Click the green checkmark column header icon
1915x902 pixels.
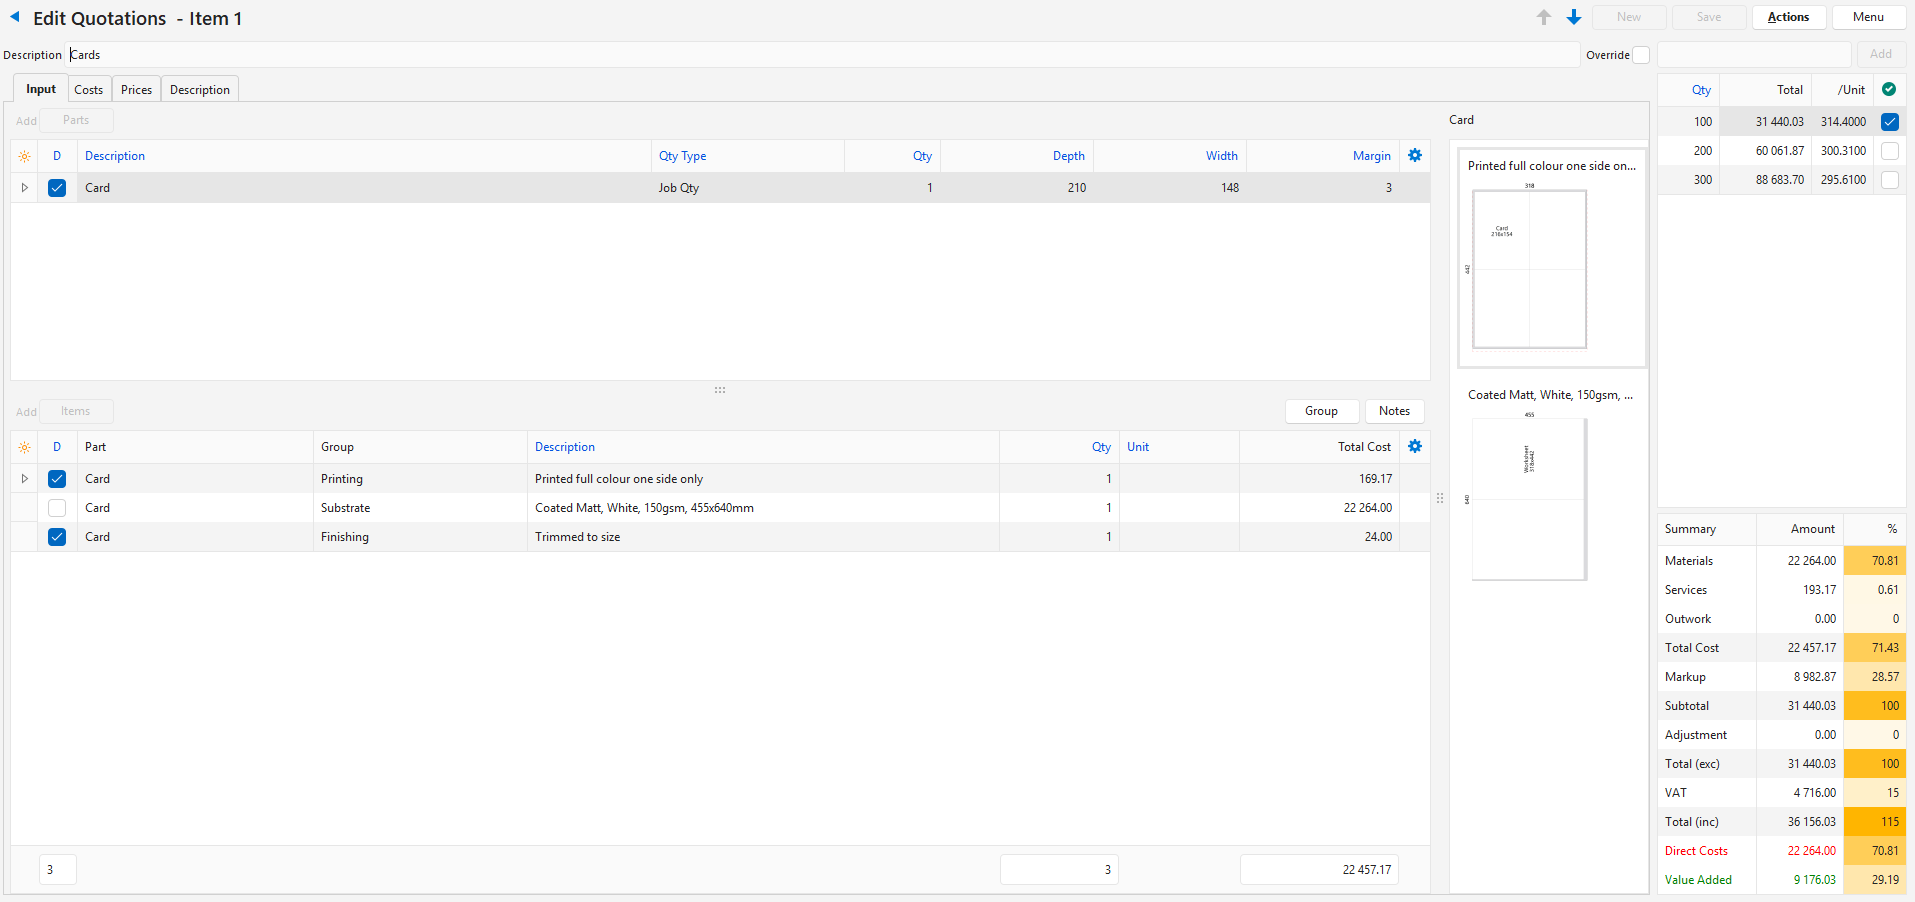[x=1889, y=90]
